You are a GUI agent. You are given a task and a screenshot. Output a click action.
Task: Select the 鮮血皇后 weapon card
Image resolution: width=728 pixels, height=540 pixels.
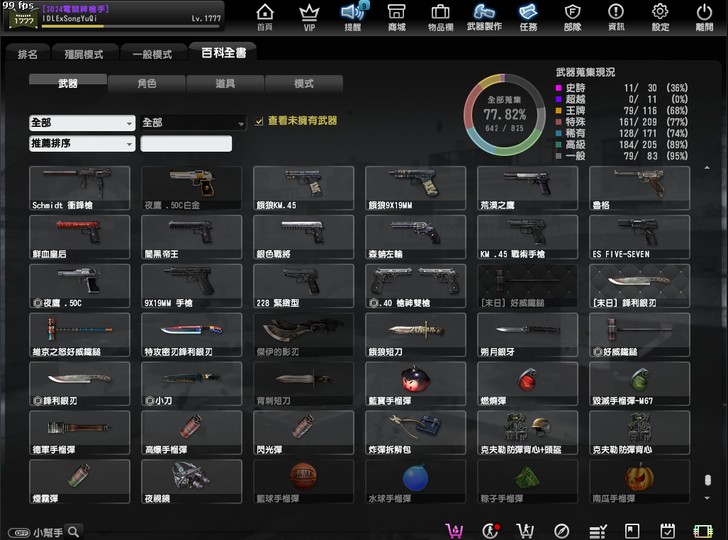[x=79, y=237]
